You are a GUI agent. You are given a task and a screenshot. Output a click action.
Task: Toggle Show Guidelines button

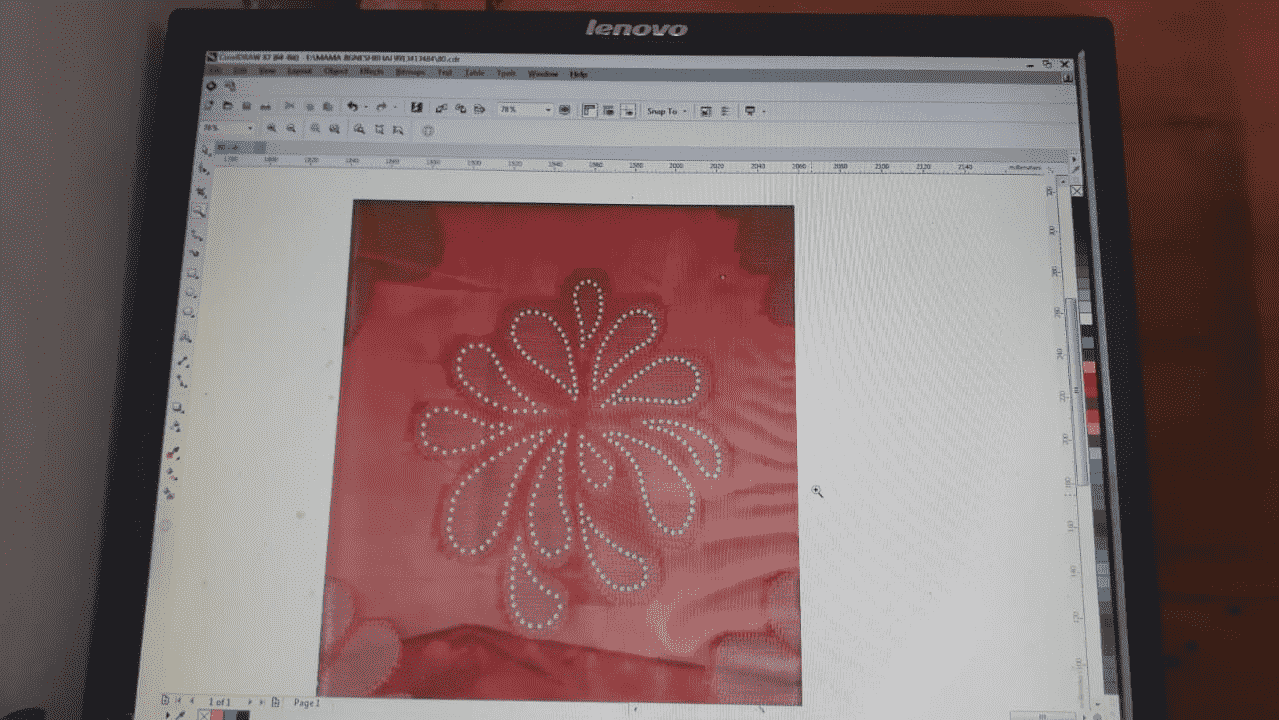point(628,110)
